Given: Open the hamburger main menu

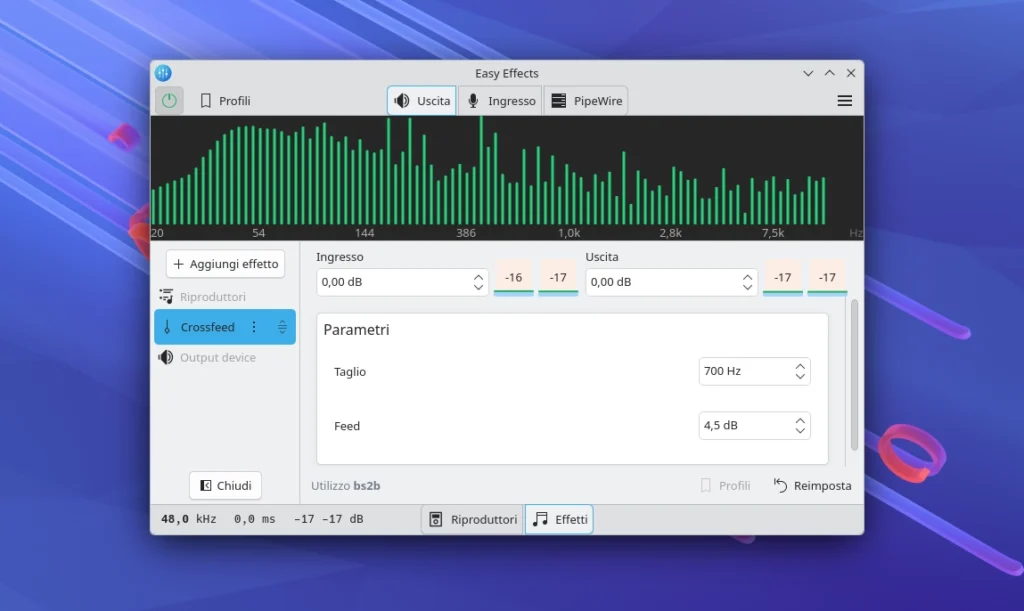Looking at the screenshot, I should coord(844,101).
